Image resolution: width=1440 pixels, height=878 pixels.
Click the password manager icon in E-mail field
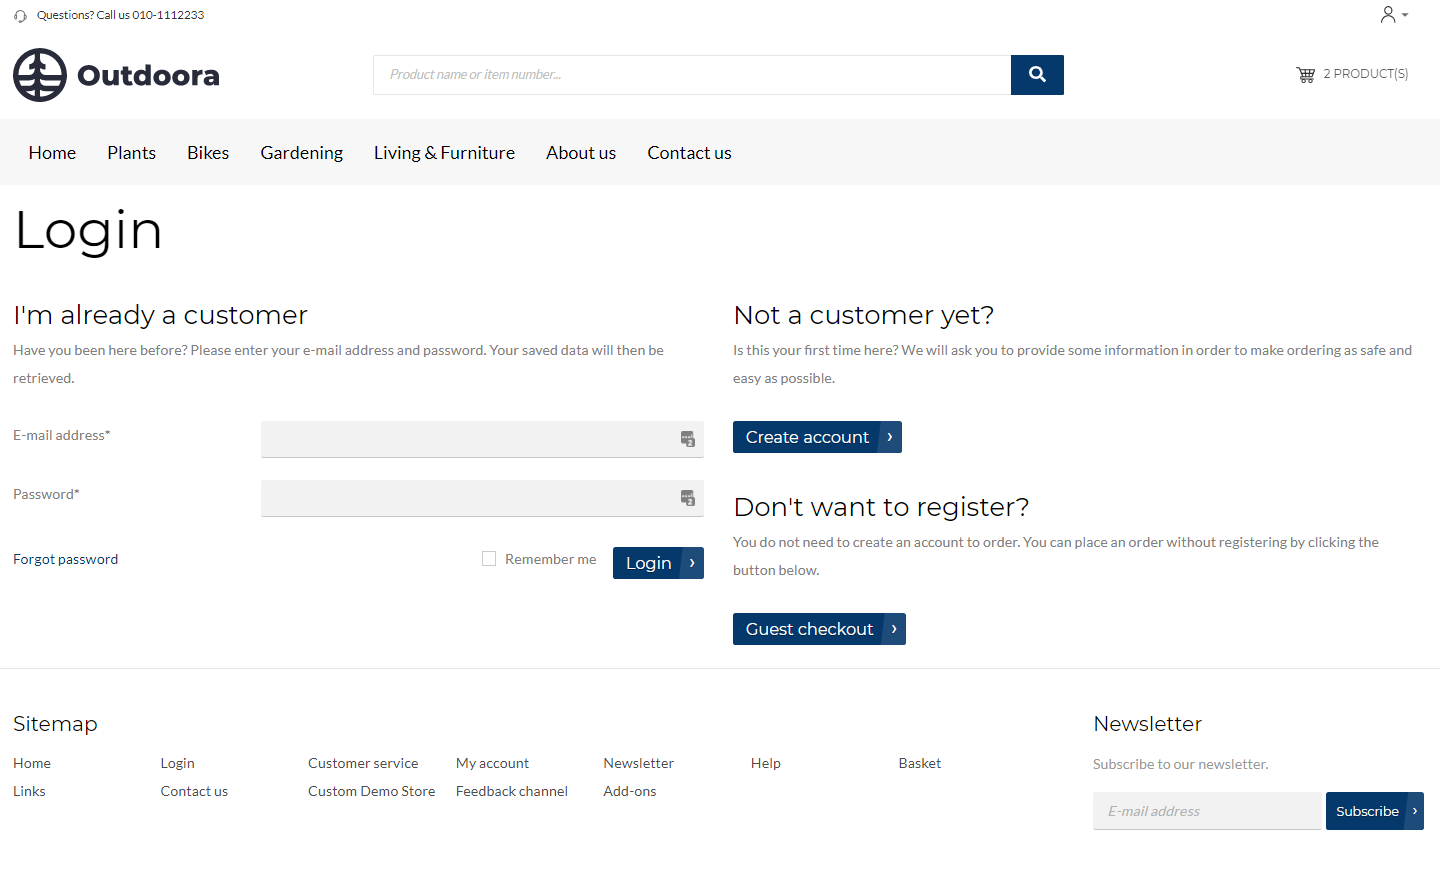[688, 439]
